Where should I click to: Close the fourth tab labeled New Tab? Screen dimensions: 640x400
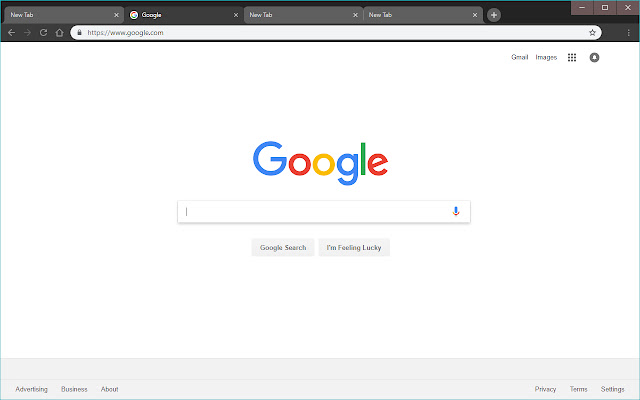[x=475, y=15]
